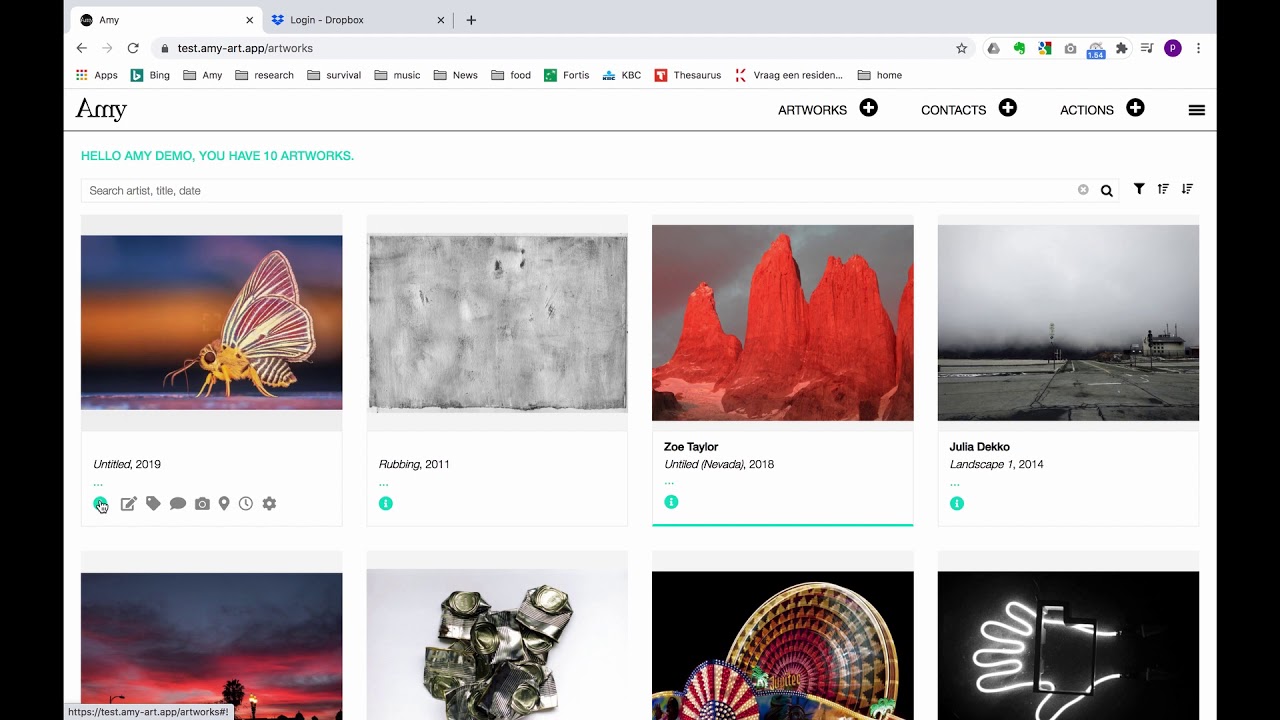
Task: Open the food bookmarks folder
Action: point(511,75)
